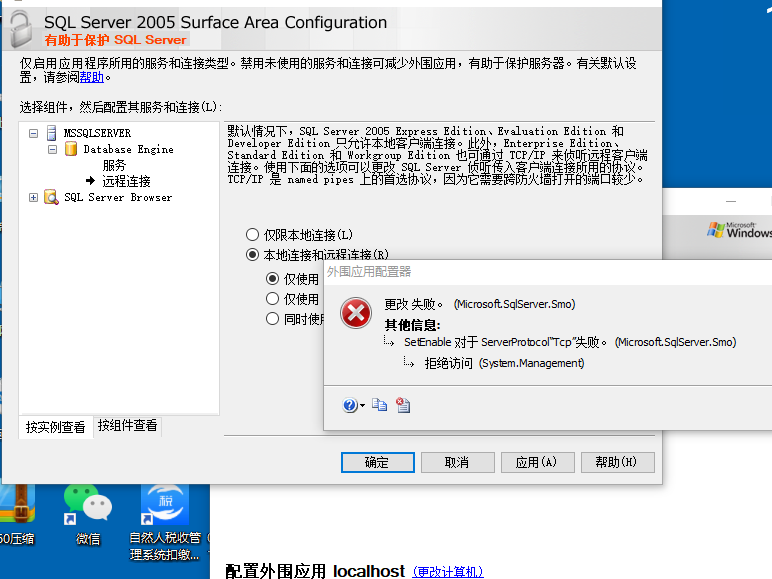Image resolution: width=772 pixels, height=579 pixels.
Task: Open the 自然人税收管理系统扣缴 desktop shortcut
Action: (165, 523)
